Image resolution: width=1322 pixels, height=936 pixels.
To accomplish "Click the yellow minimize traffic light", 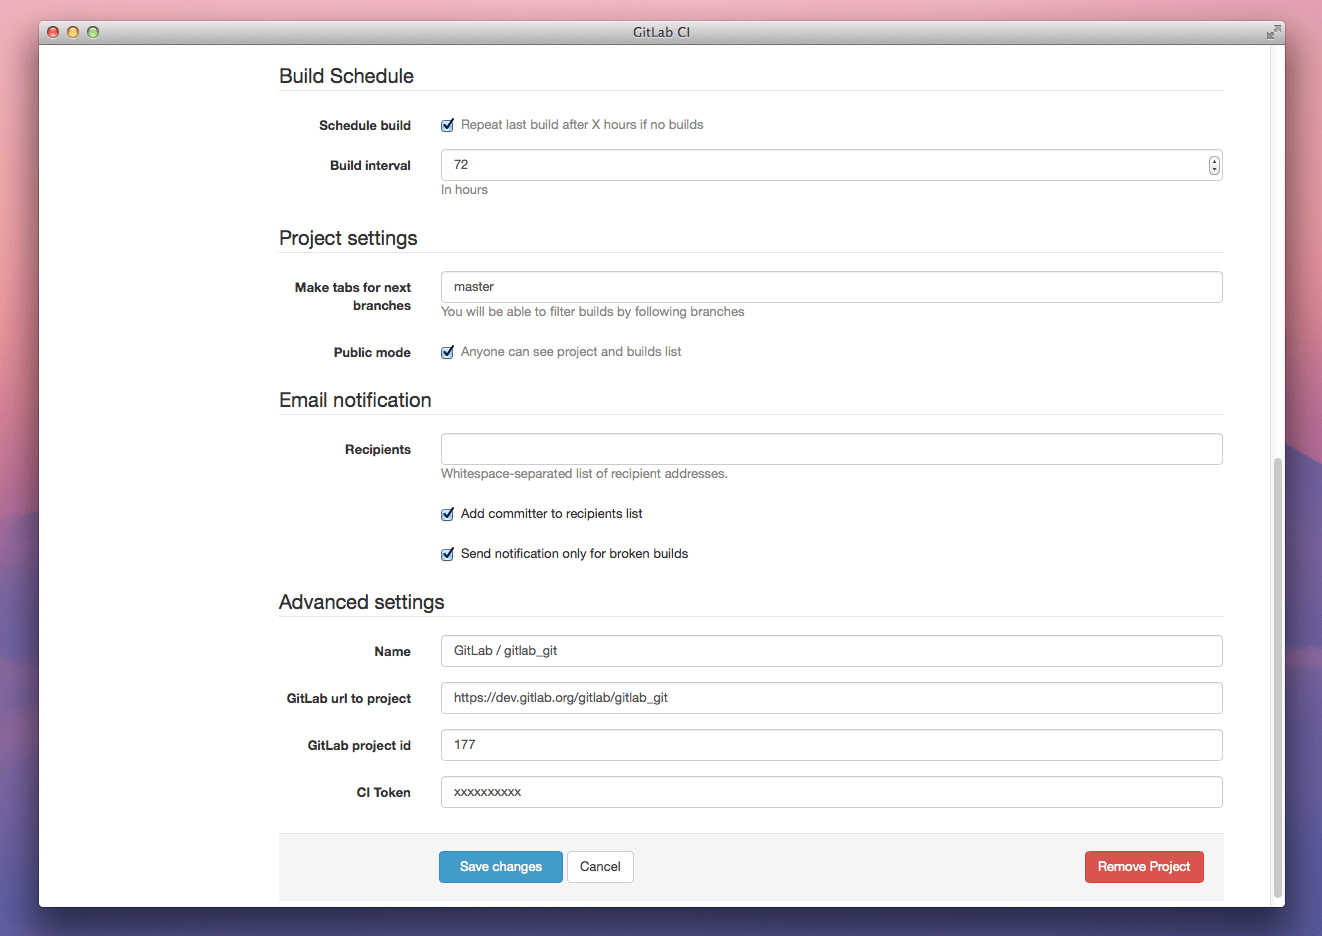I will 72,31.
